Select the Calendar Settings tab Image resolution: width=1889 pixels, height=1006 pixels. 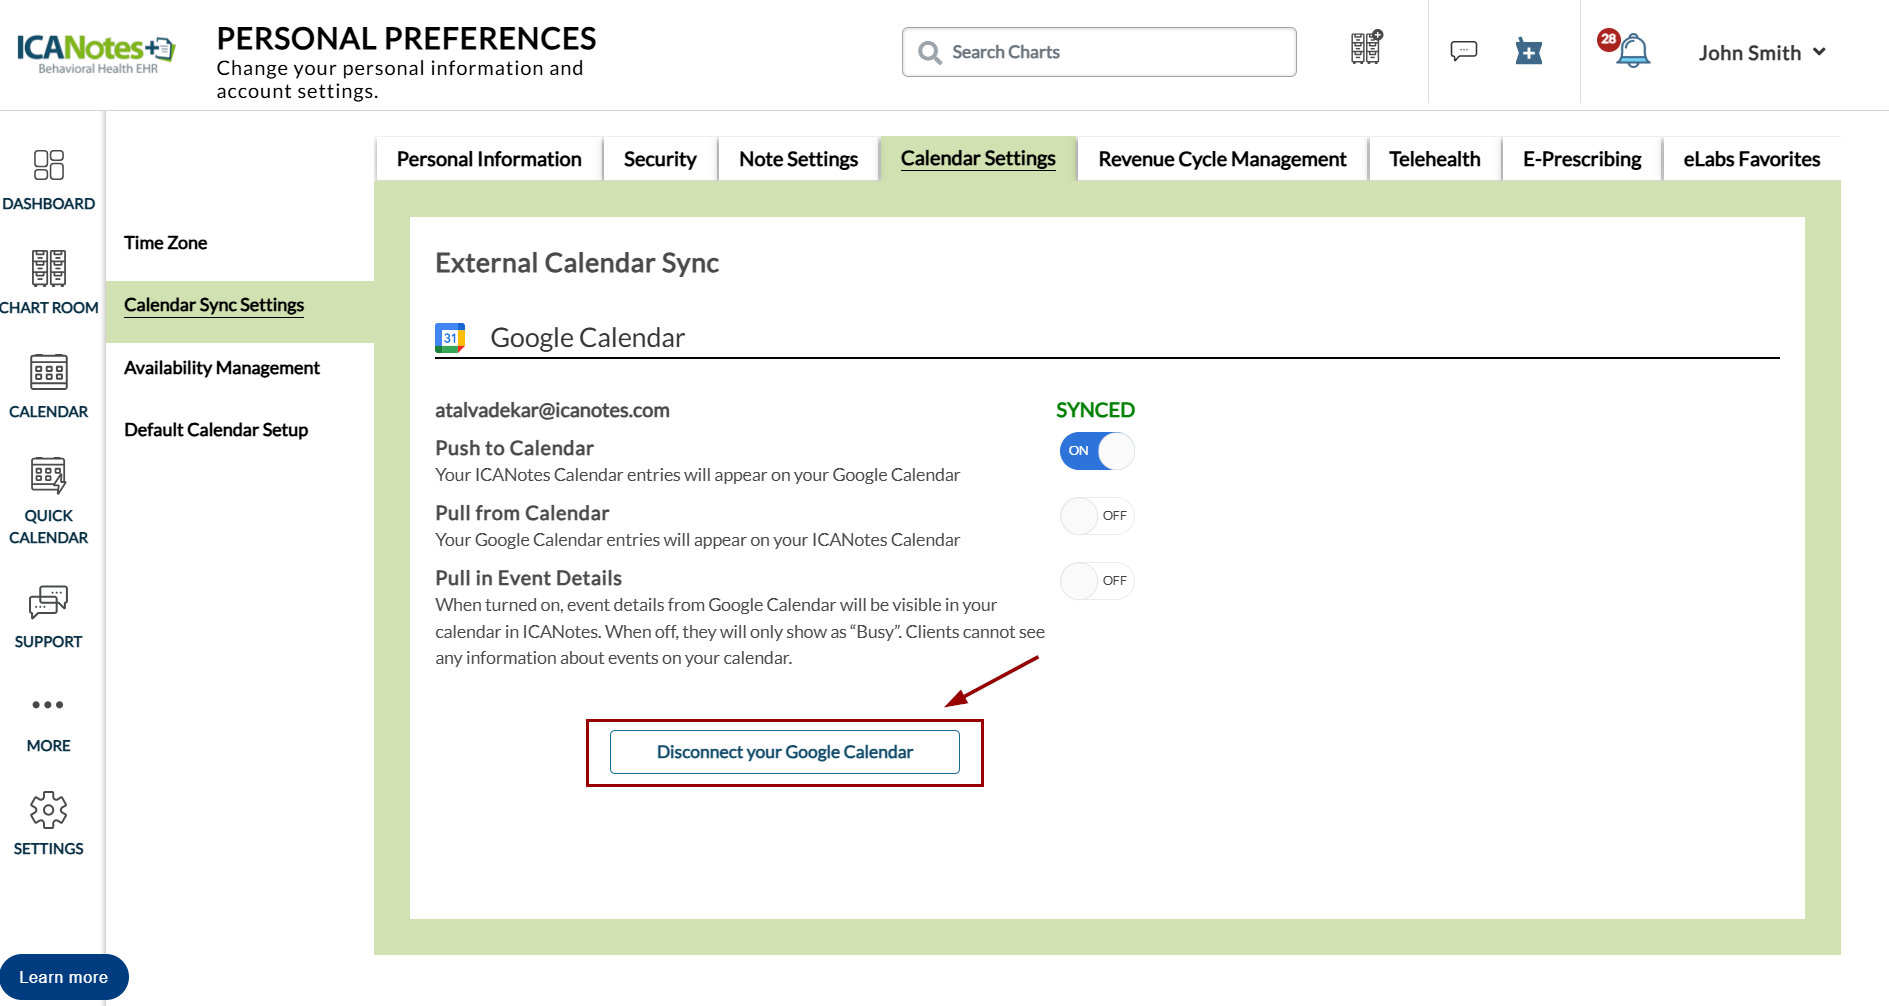(x=978, y=158)
